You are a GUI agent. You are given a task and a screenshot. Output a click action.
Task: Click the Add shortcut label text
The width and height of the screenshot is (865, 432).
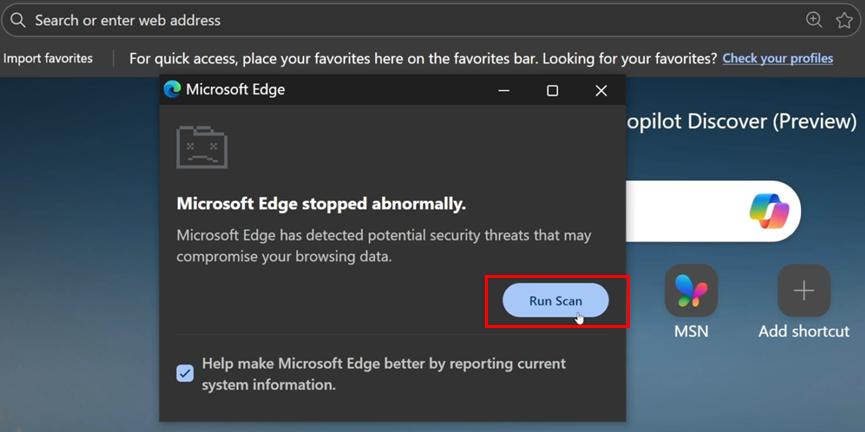804,331
